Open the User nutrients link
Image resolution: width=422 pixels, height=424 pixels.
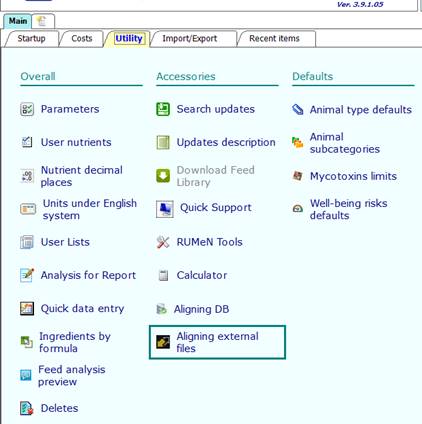pyautogui.click(x=76, y=142)
